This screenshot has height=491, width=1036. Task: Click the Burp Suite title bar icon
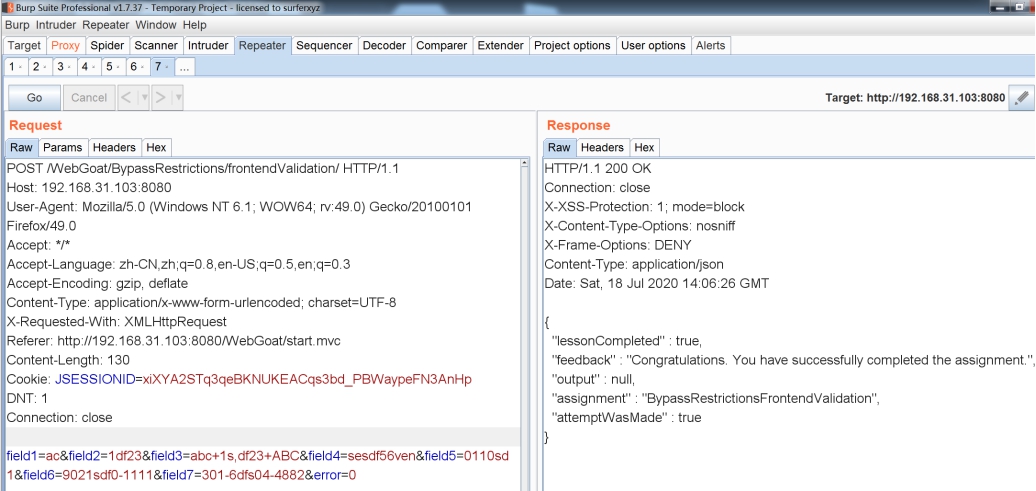tap(9, 7)
